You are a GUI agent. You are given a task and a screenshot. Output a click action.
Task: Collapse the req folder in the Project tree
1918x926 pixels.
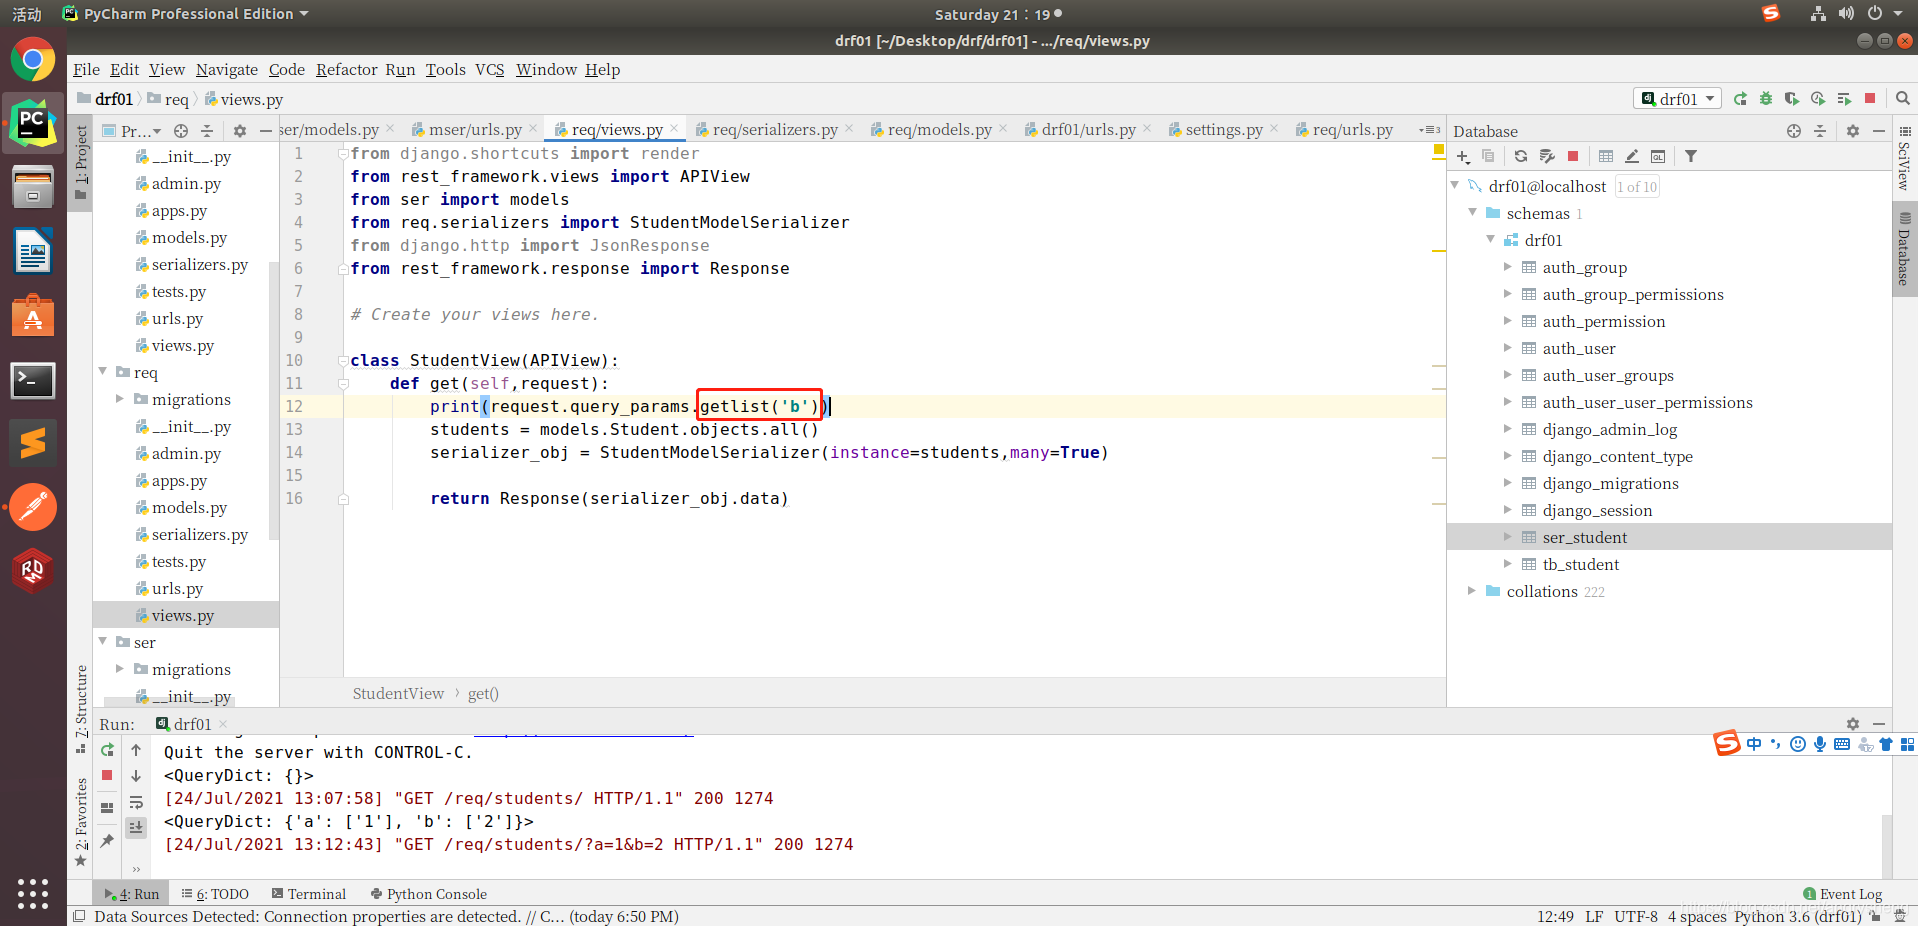[x=103, y=372]
